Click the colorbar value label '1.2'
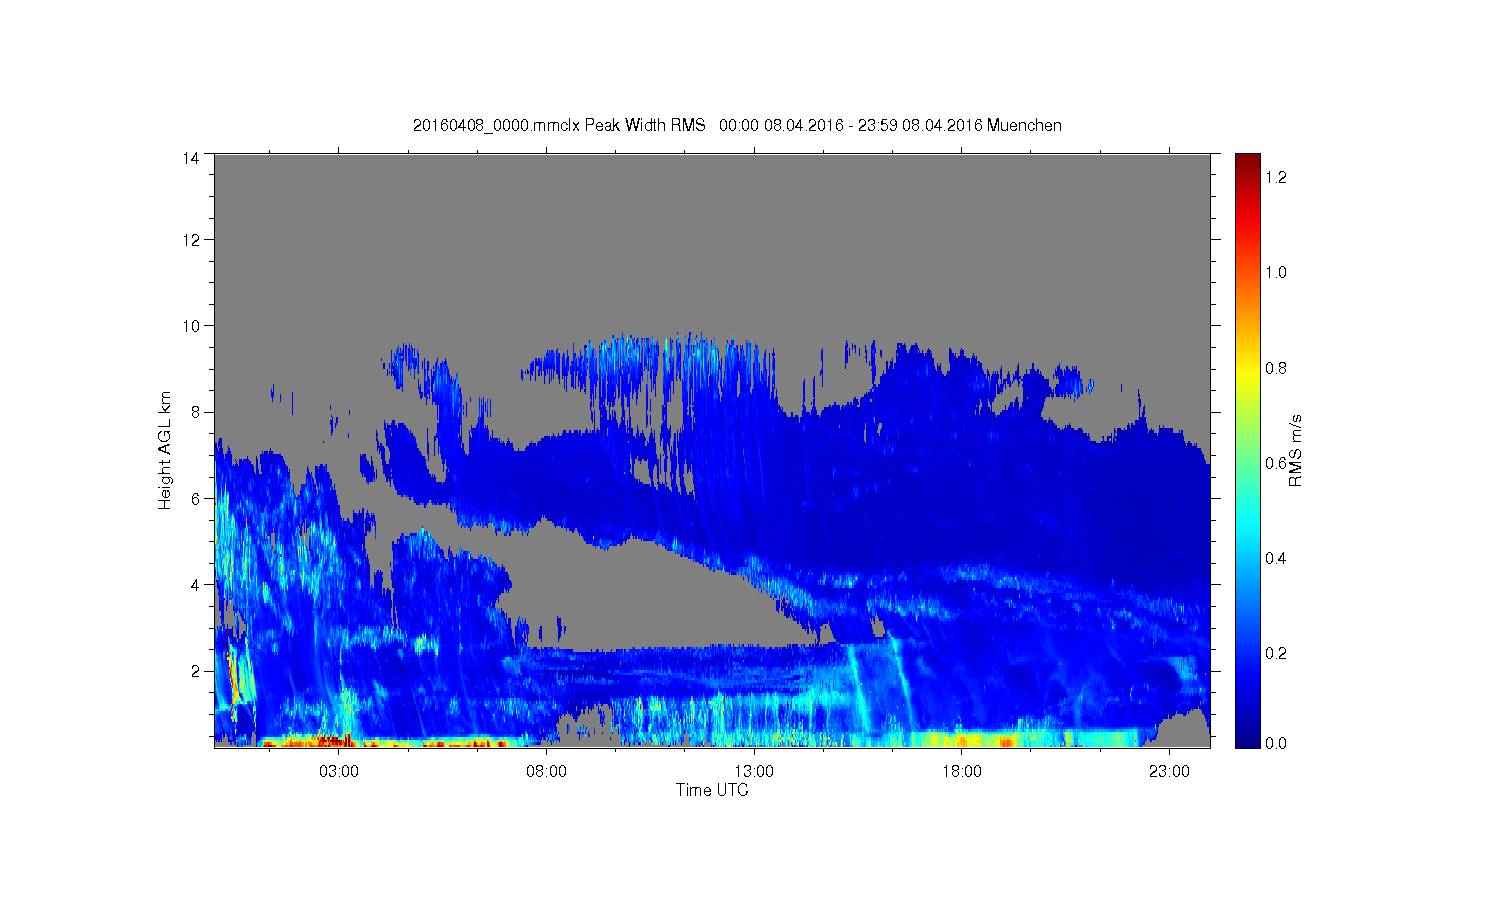The image size is (1500, 900). pos(1276,178)
